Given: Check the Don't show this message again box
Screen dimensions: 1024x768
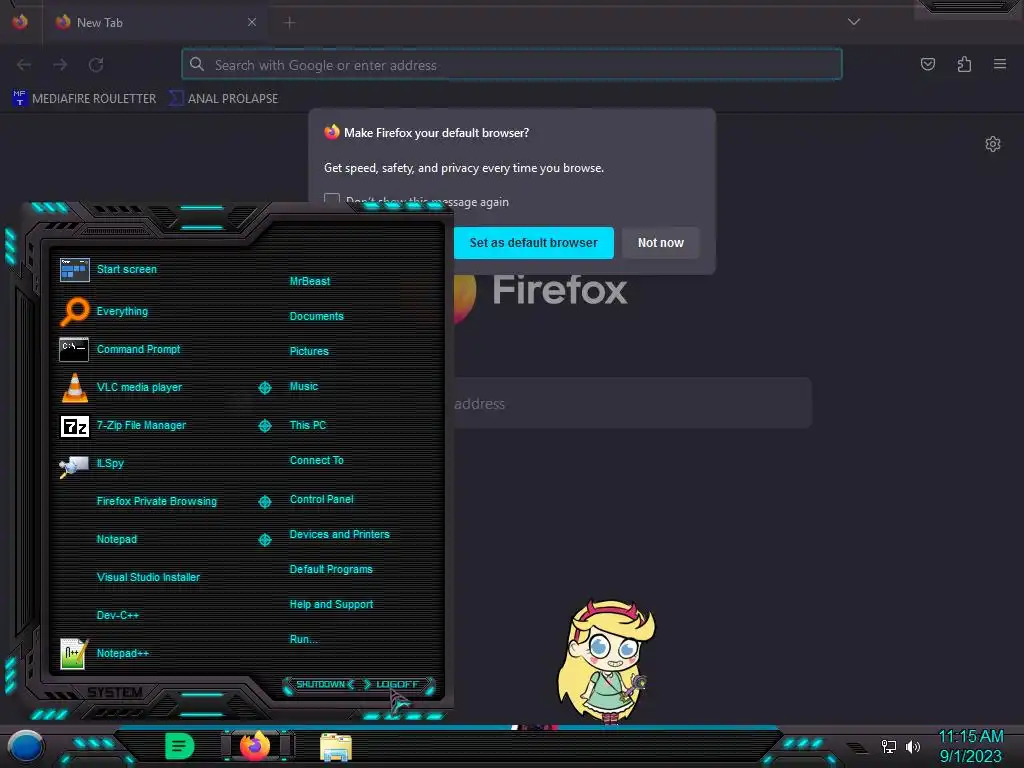Looking at the screenshot, I should point(332,199).
